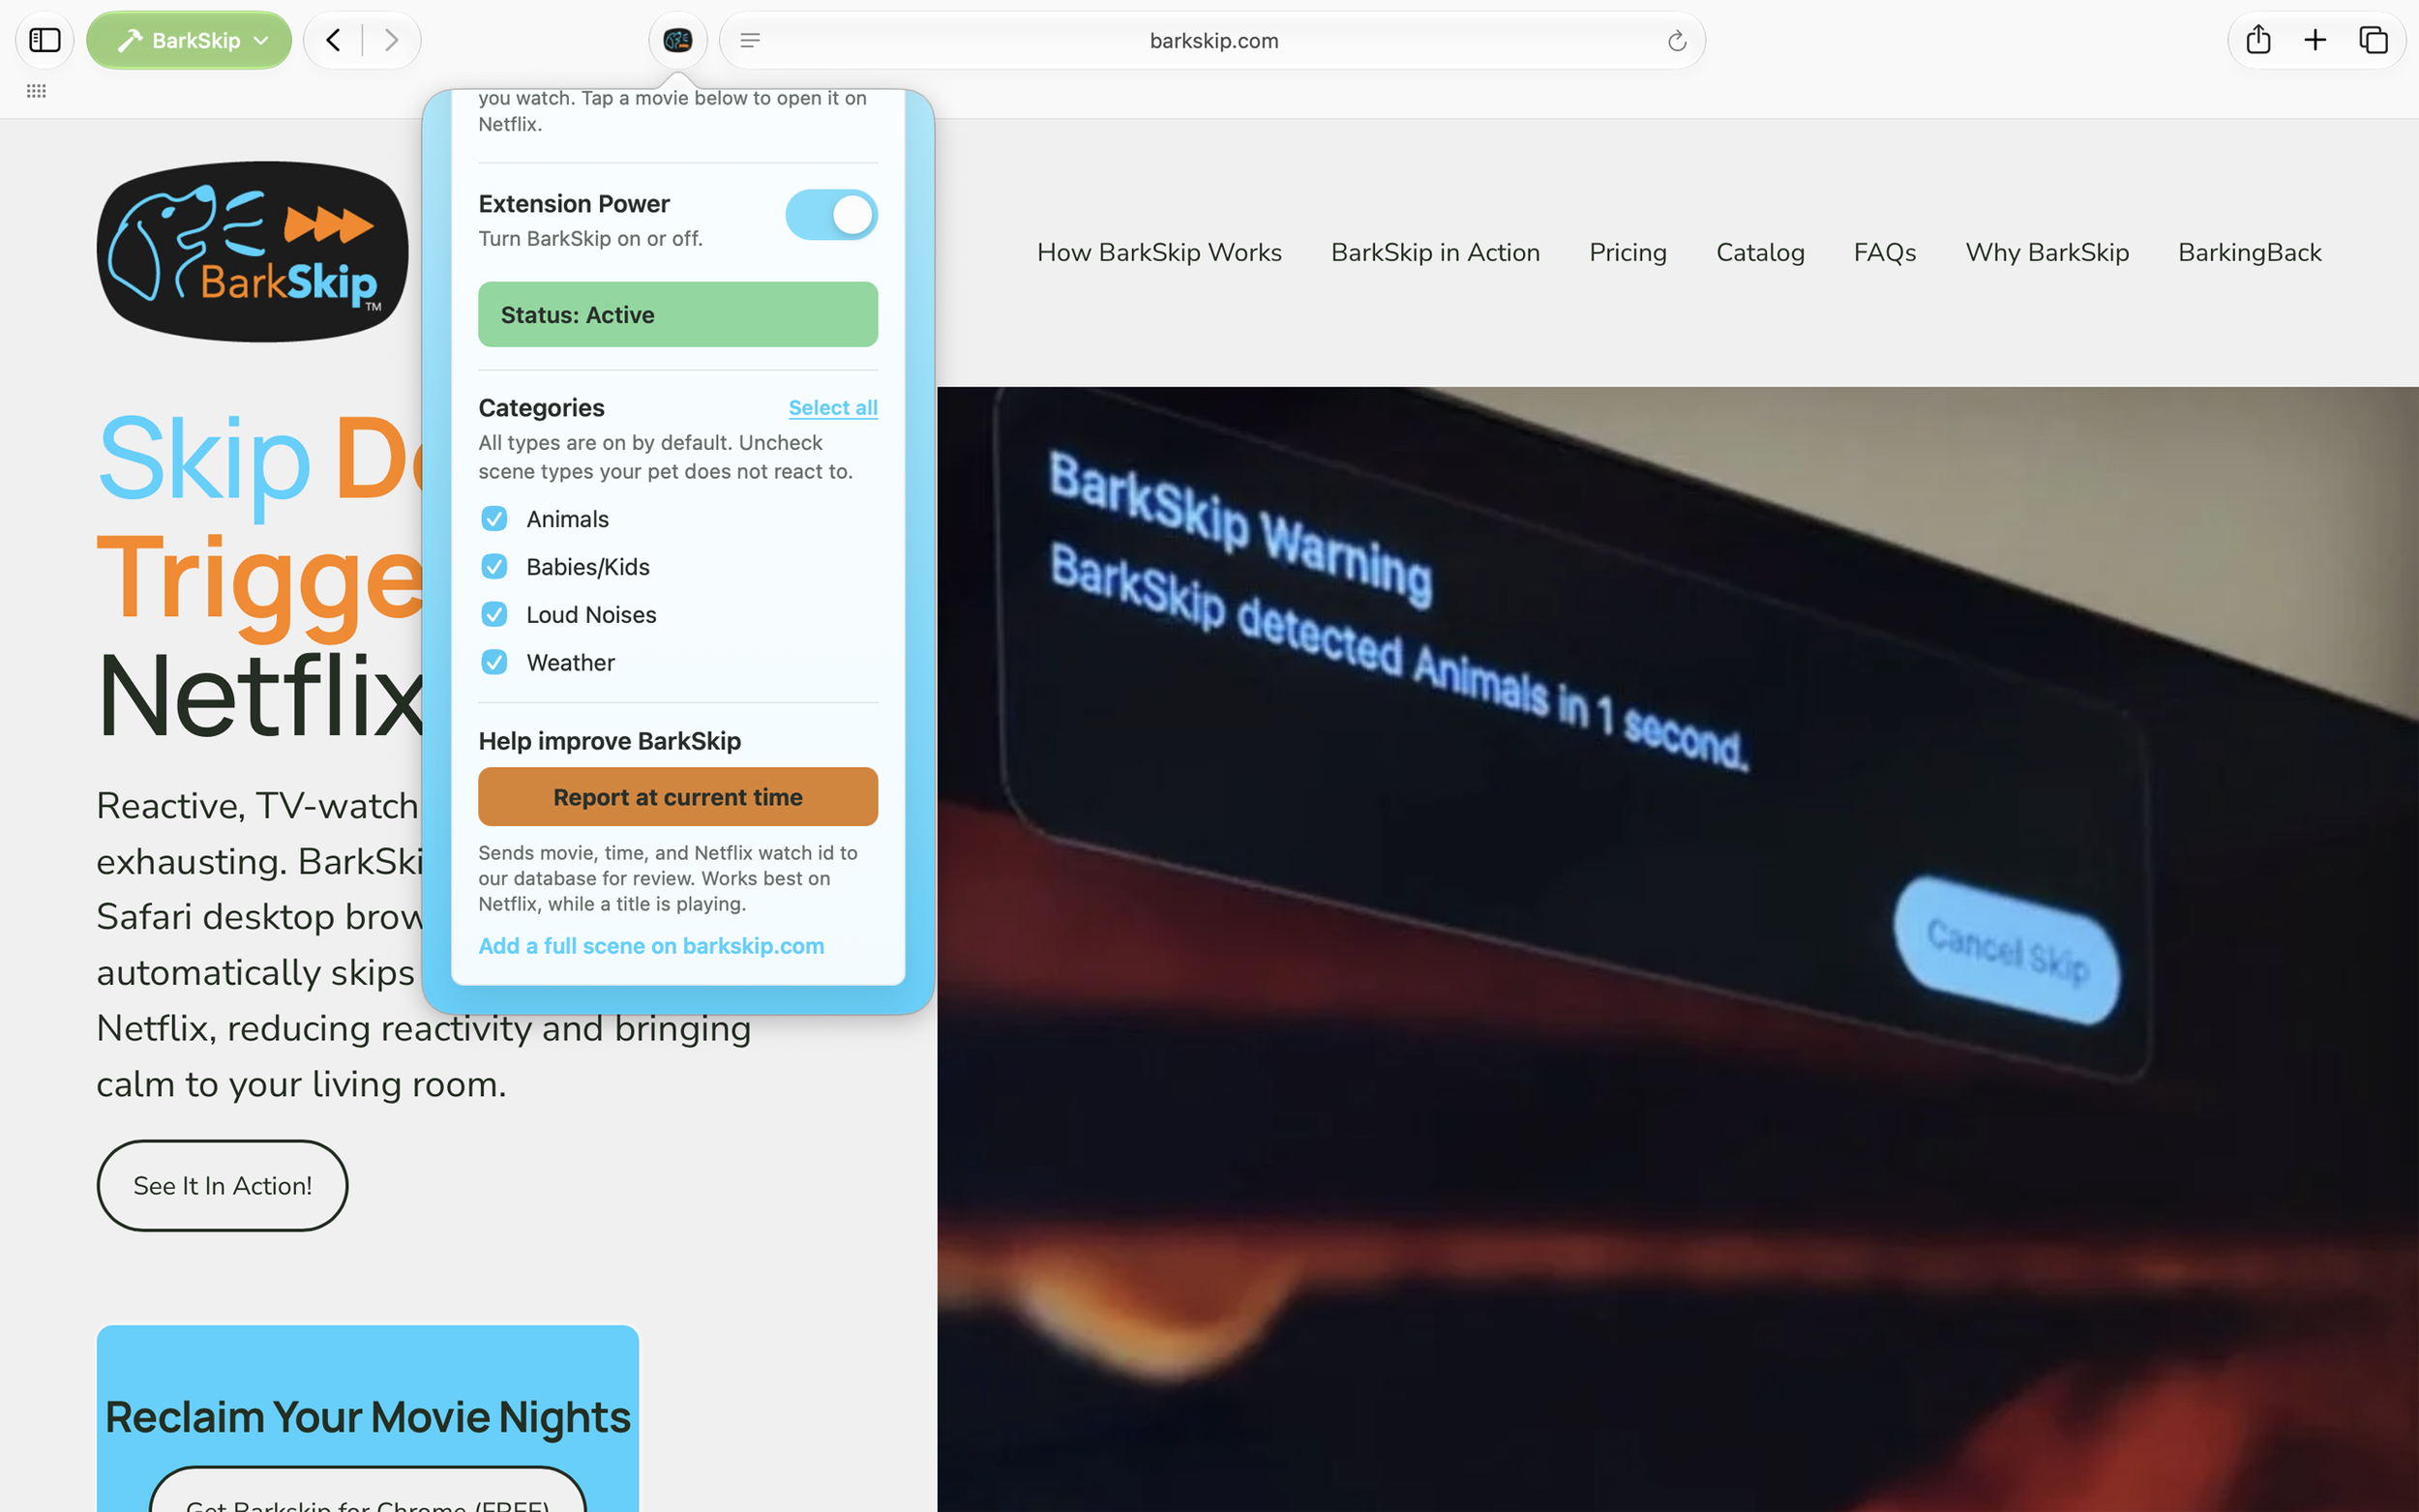2419x1512 pixels.
Task: Reload the barkskip.com page
Action: (x=1677, y=40)
